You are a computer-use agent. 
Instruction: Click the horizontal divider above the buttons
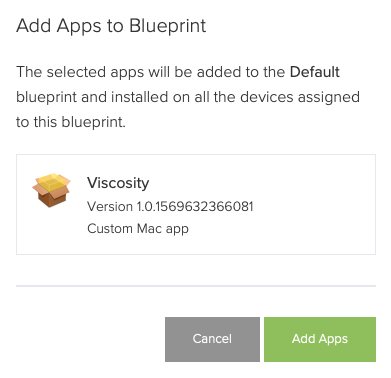point(196,286)
